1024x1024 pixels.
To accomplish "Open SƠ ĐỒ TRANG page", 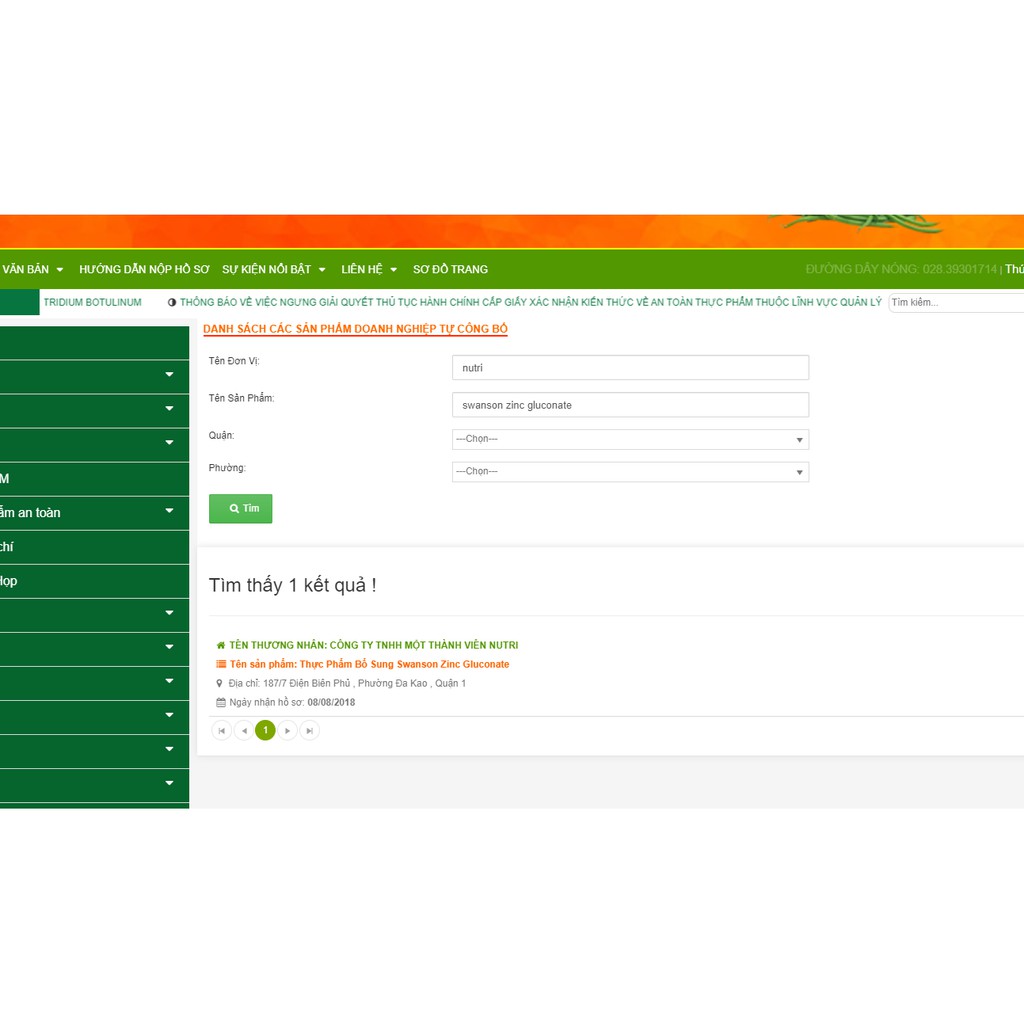I will coord(450,269).
